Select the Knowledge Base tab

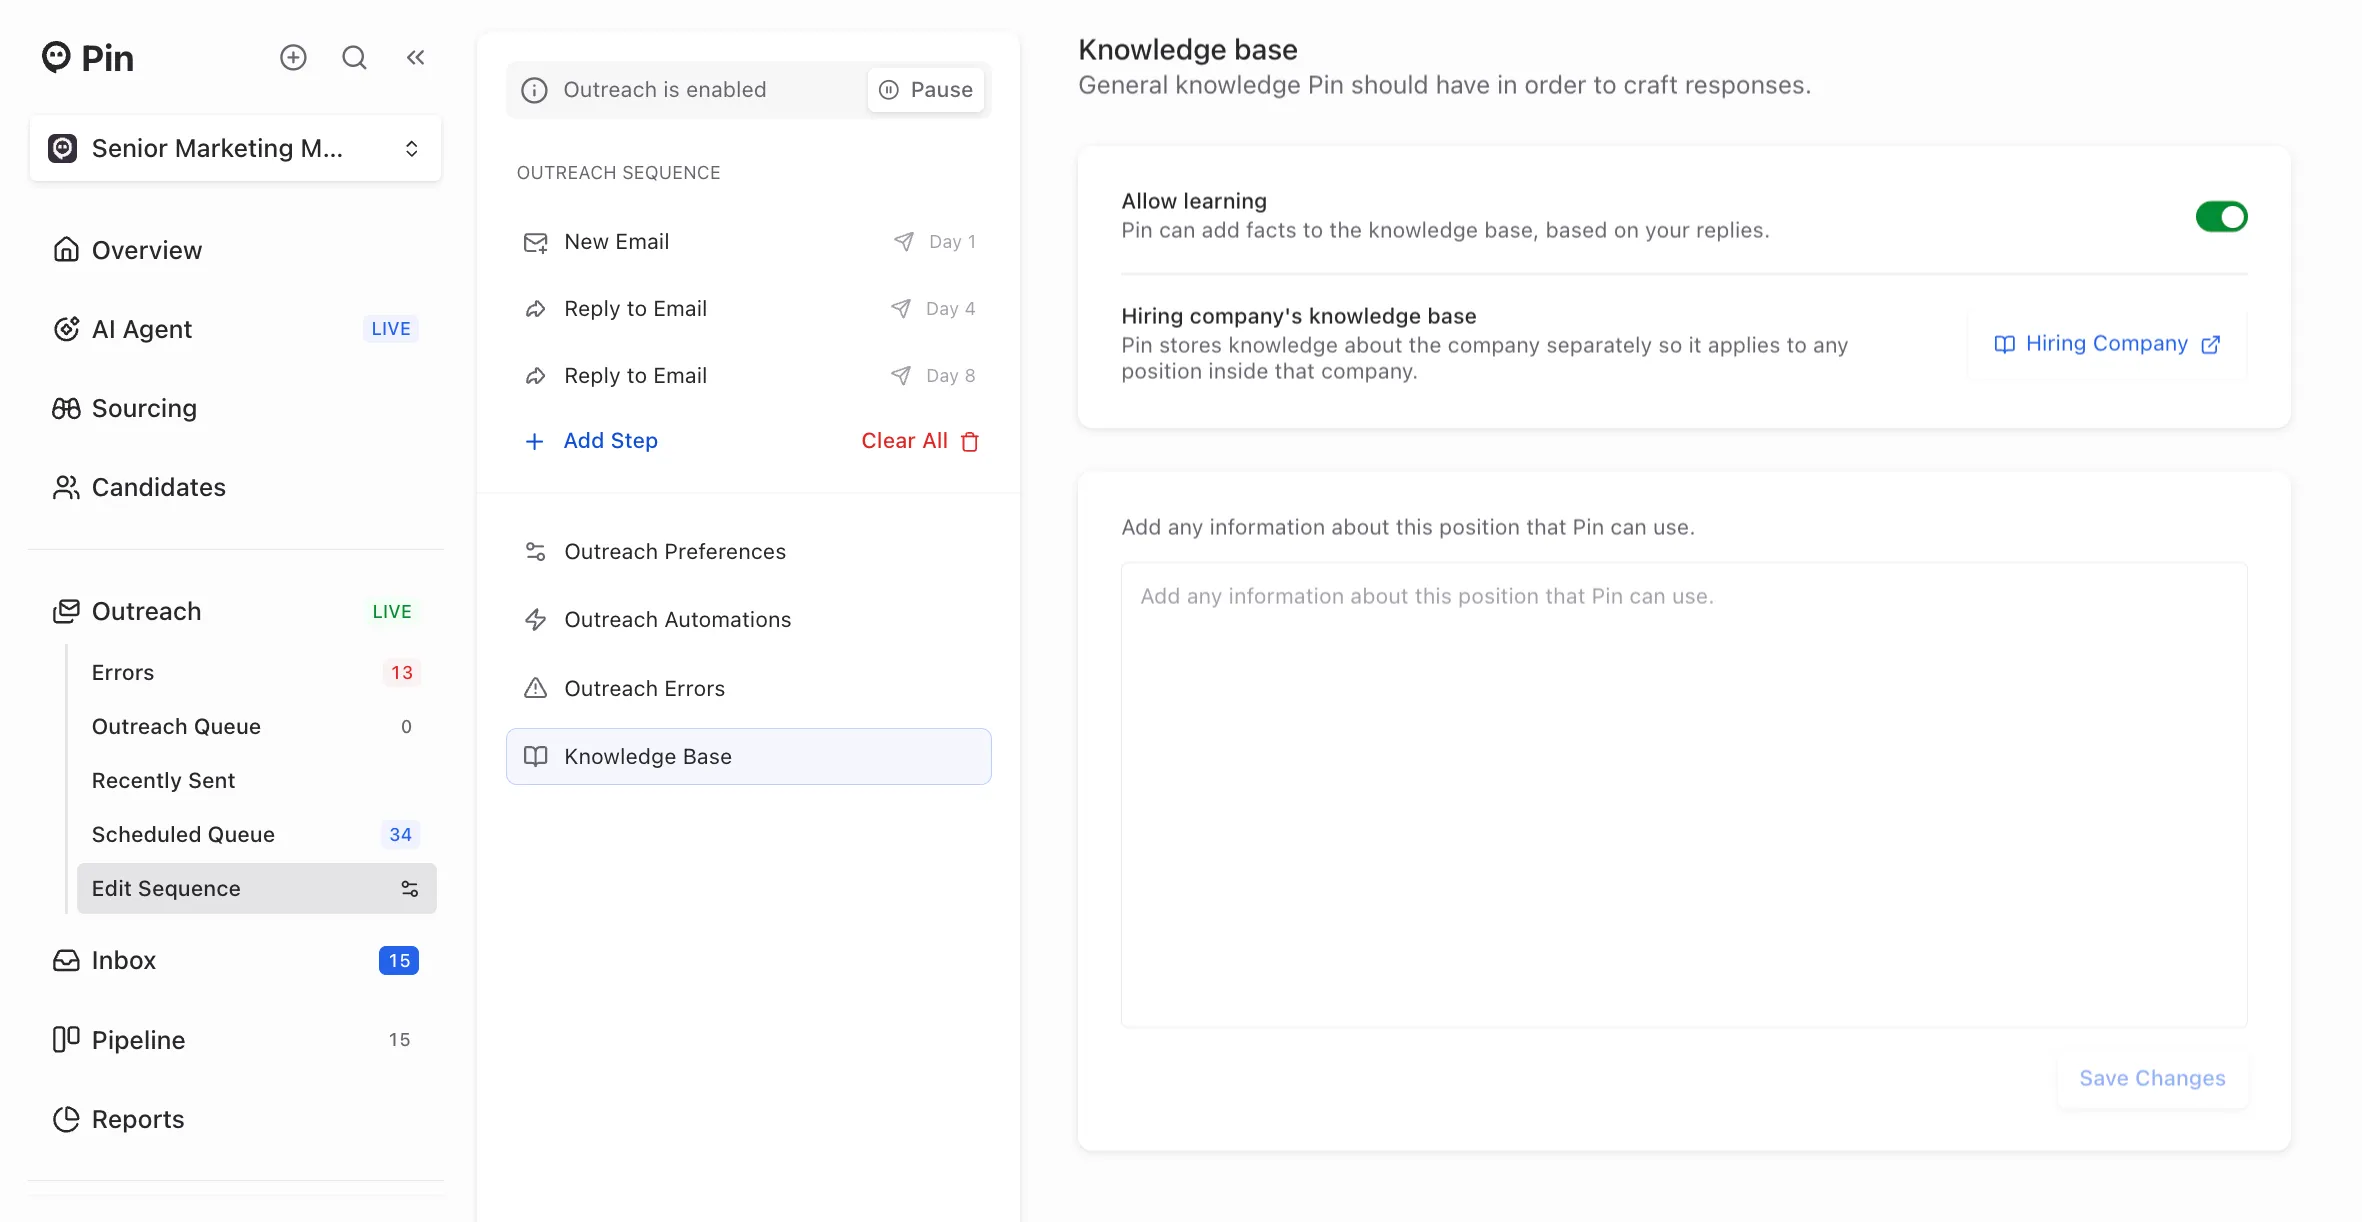(x=748, y=756)
